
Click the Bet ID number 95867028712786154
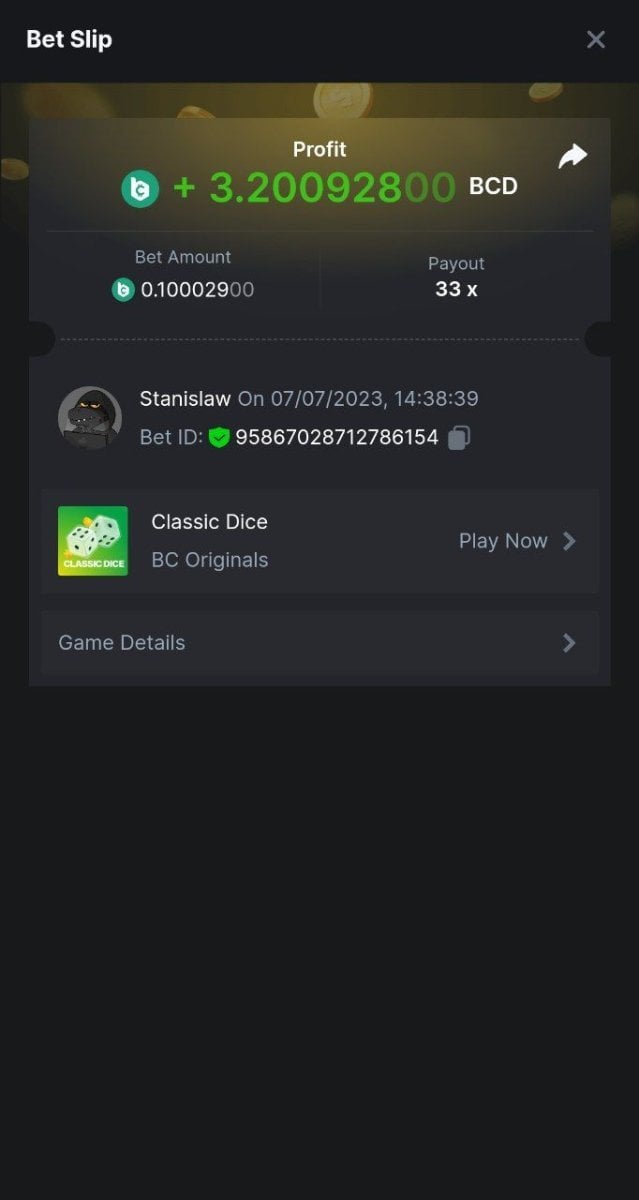click(337, 437)
